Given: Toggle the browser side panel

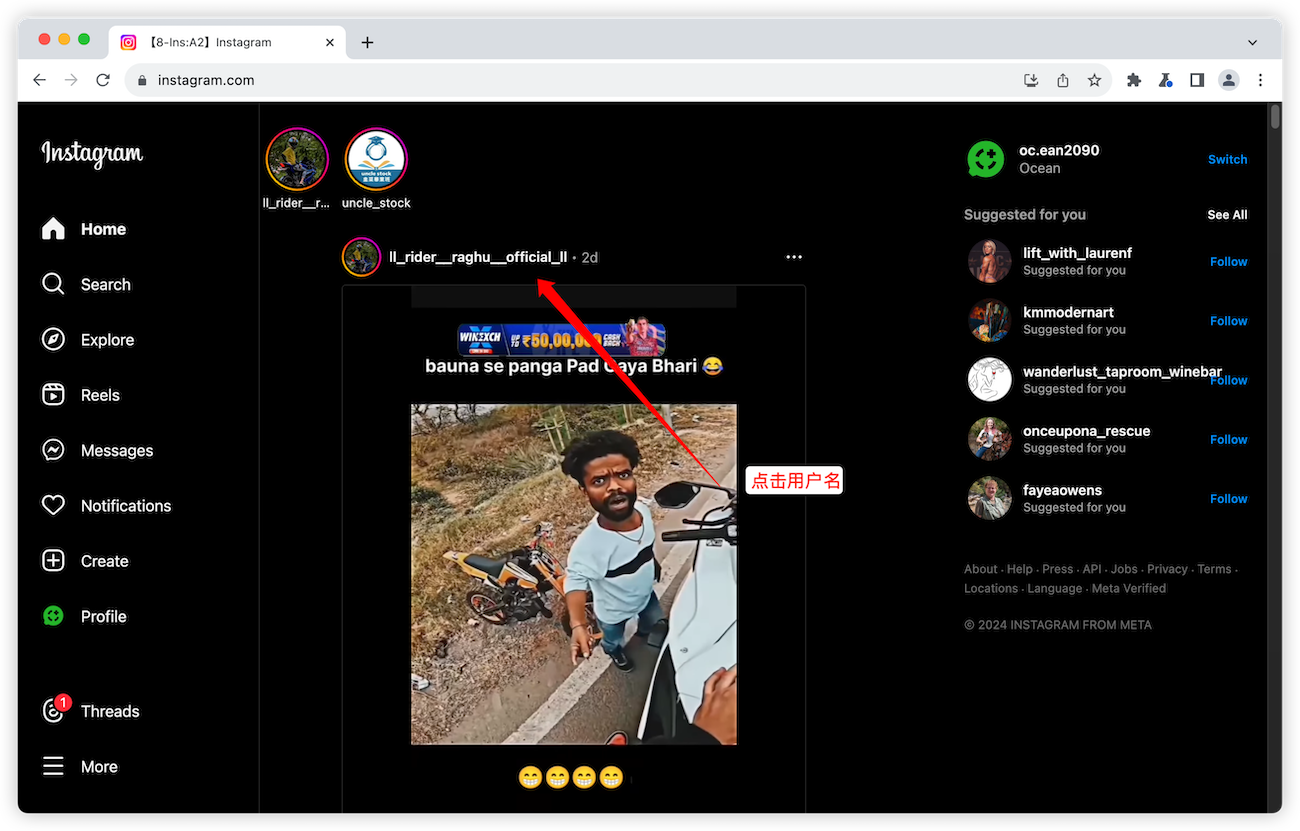Looking at the screenshot, I should tap(1197, 80).
